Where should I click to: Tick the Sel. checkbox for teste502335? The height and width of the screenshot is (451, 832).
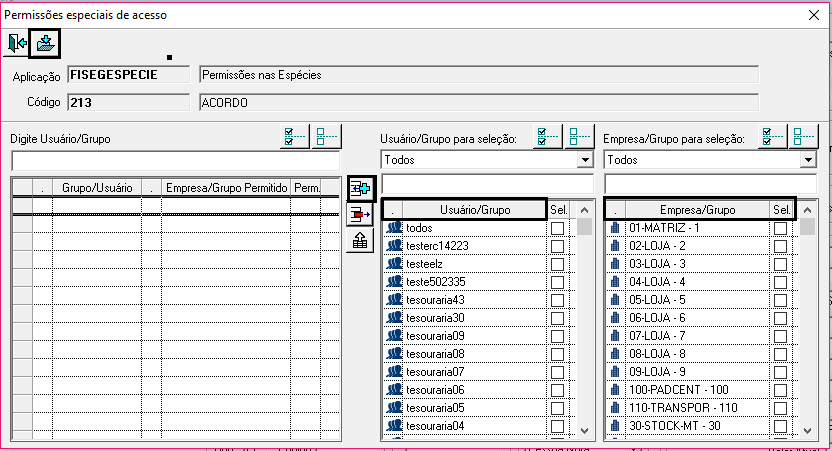pyautogui.click(x=557, y=282)
